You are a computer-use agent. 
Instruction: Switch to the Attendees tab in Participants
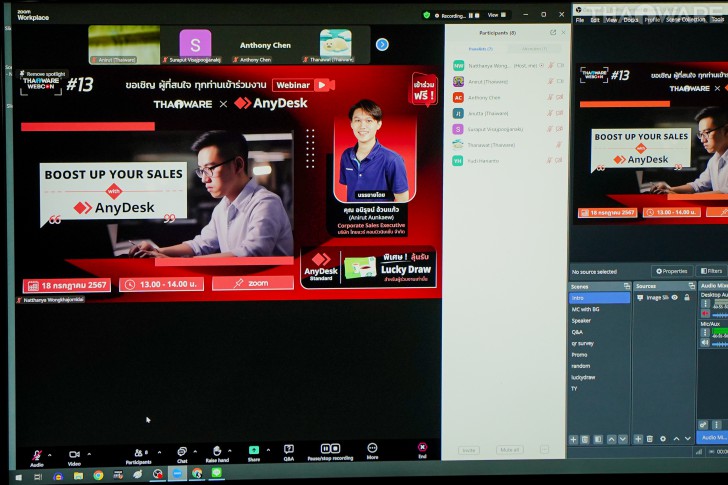pyautogui.click(x=534, y=49)
